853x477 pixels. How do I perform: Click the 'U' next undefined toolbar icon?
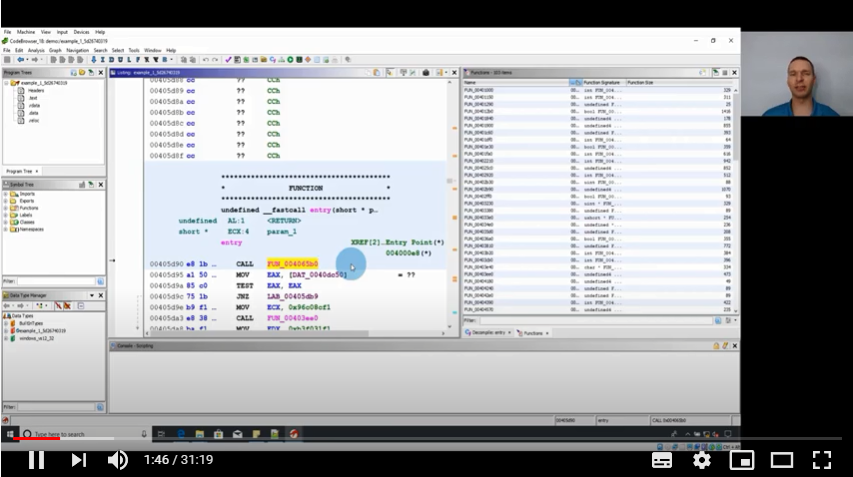coord(120,60)
